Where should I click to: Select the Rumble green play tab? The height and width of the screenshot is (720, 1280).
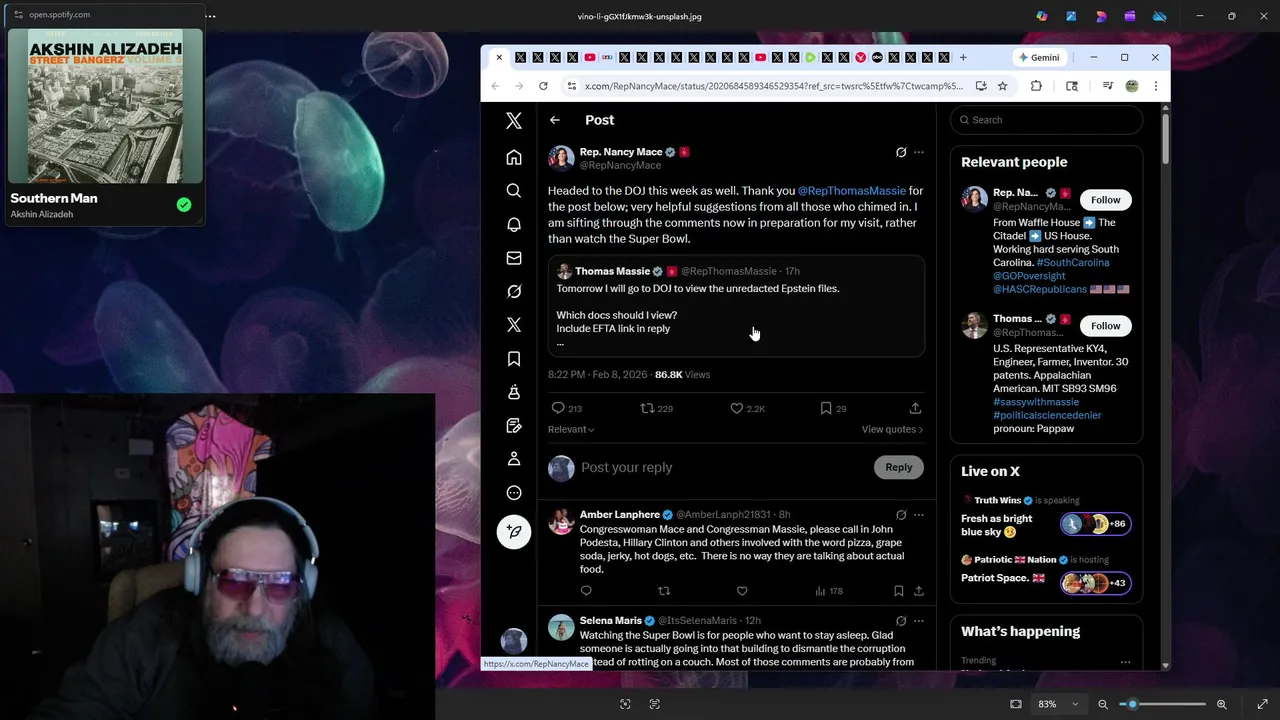[x=810, y=57]
